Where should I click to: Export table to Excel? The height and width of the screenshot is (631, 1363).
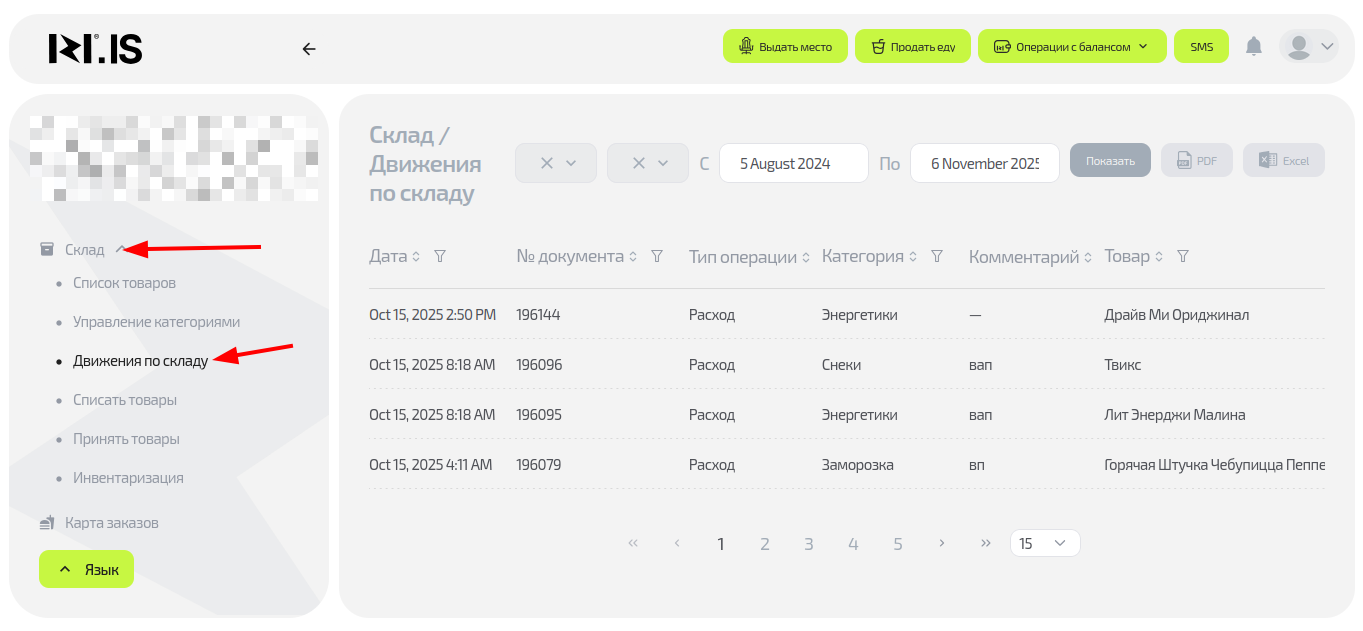point(1283,161)
